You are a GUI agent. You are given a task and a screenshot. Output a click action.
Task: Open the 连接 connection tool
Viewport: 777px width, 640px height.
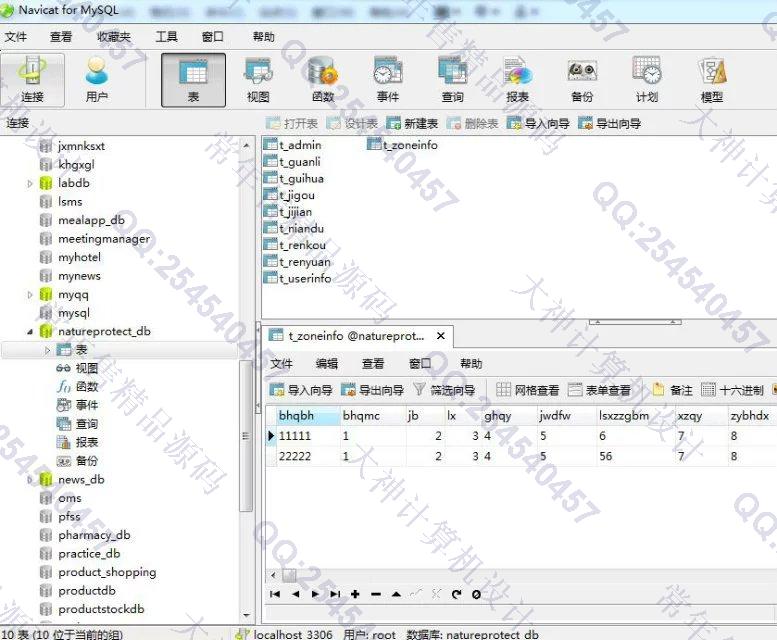(x=32, y=80)
